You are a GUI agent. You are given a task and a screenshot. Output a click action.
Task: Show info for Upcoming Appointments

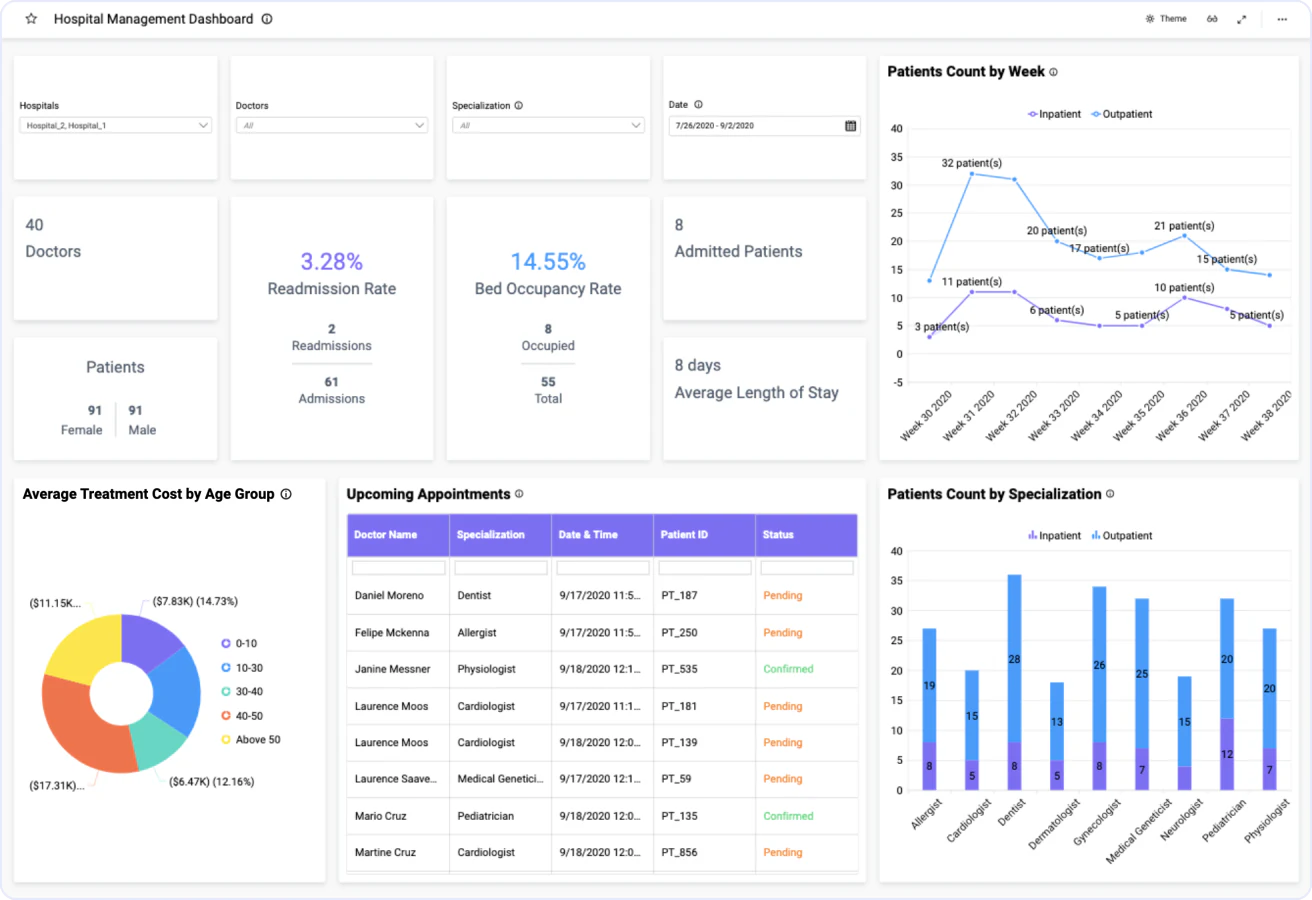(519, 494)
